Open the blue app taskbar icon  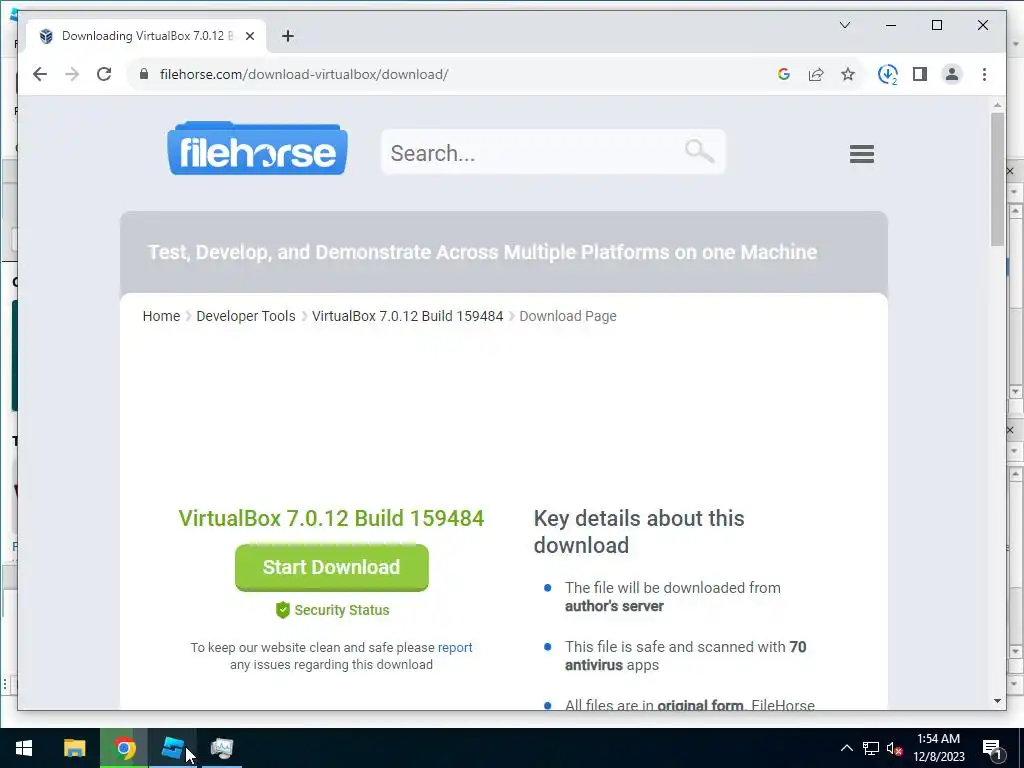[x=172, y=748]
